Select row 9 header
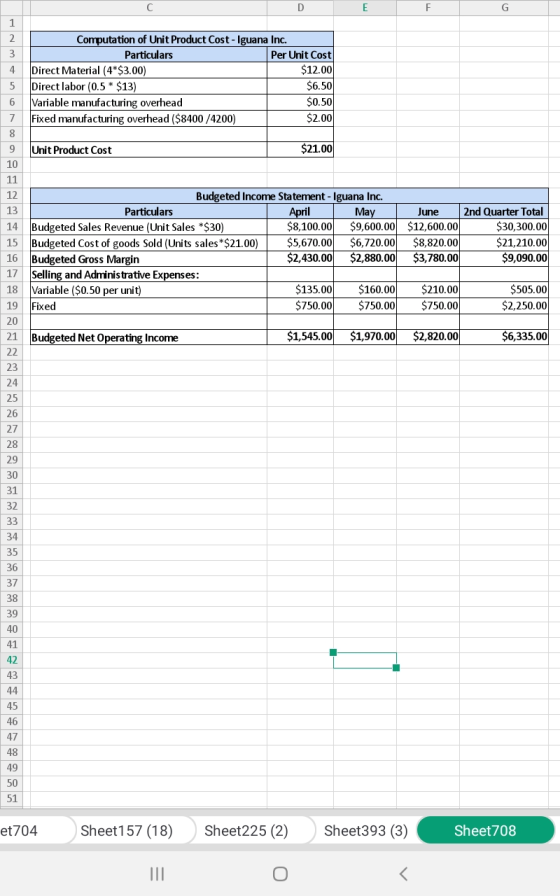Screen dimensions: 560x896 [x=11, y=149]
